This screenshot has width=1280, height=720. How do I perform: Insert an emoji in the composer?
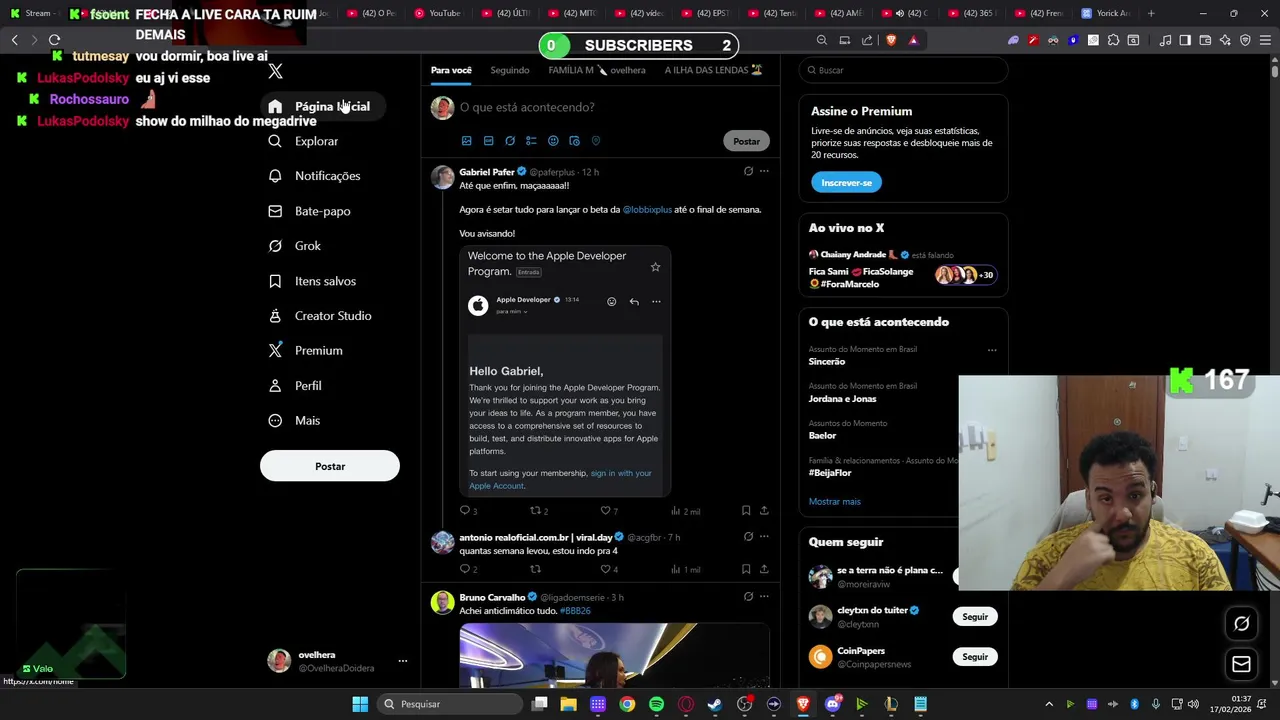click(x=553, y=141)
